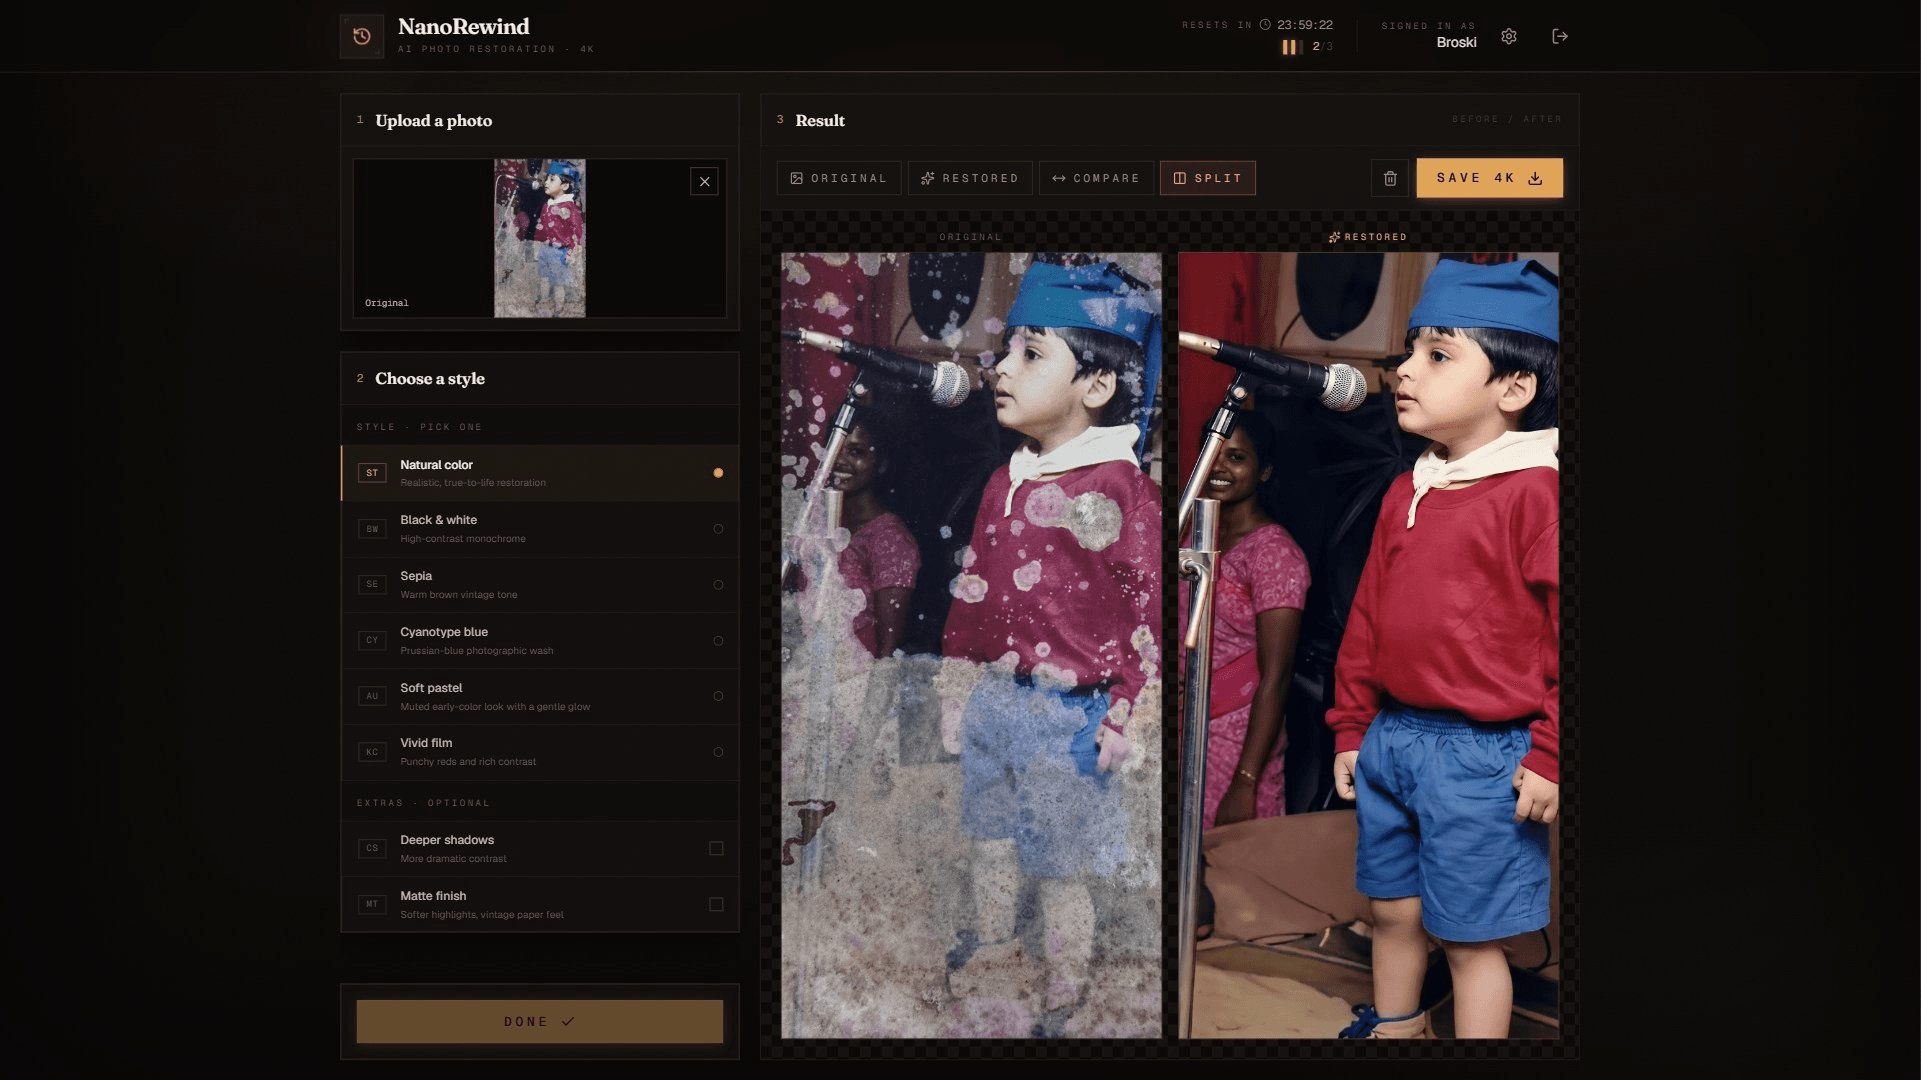Click the ST badge beside Natural color

pyautogui.click(x=372, y=473)
